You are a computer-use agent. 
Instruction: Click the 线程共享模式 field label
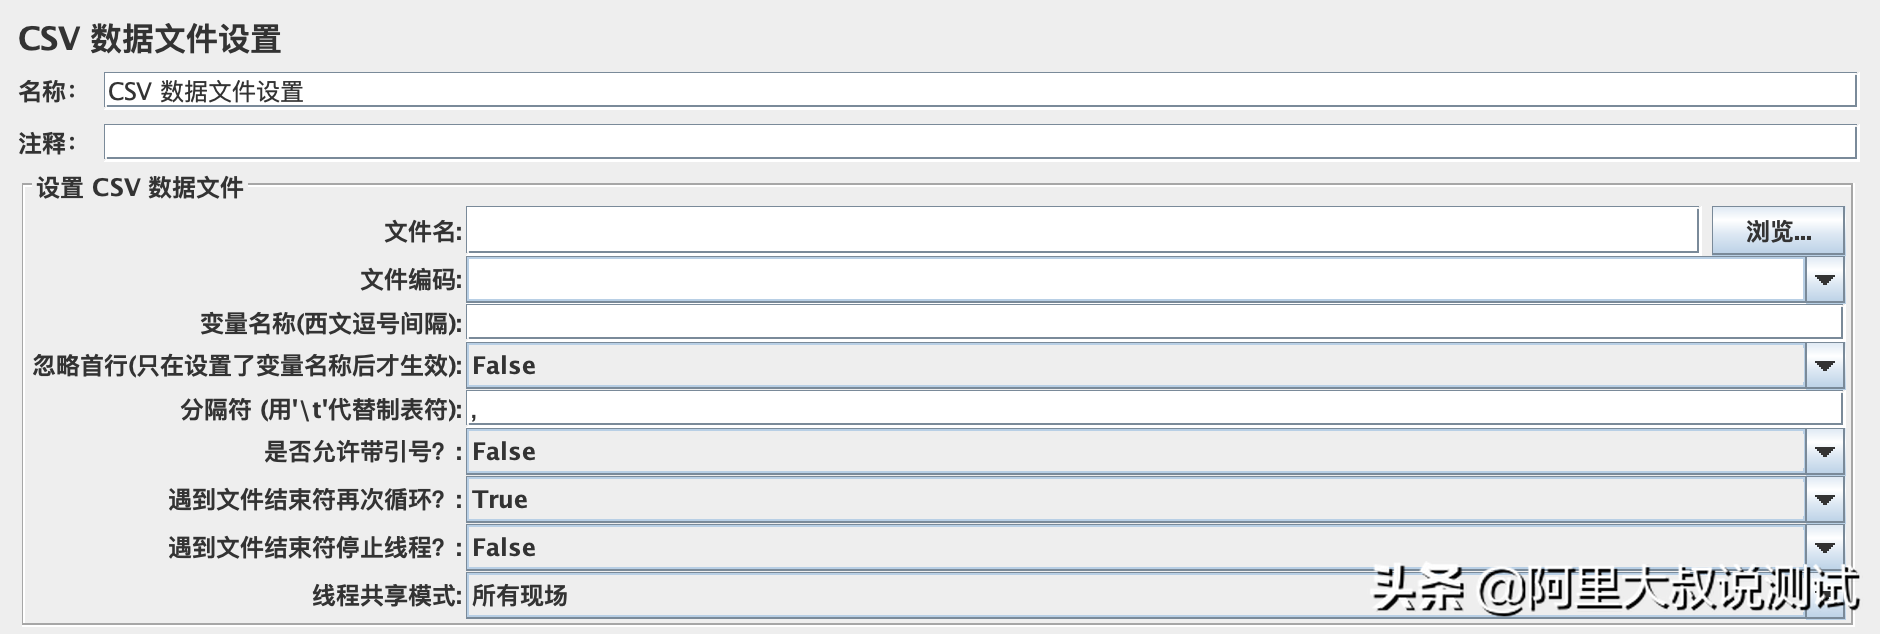(386, 596)
